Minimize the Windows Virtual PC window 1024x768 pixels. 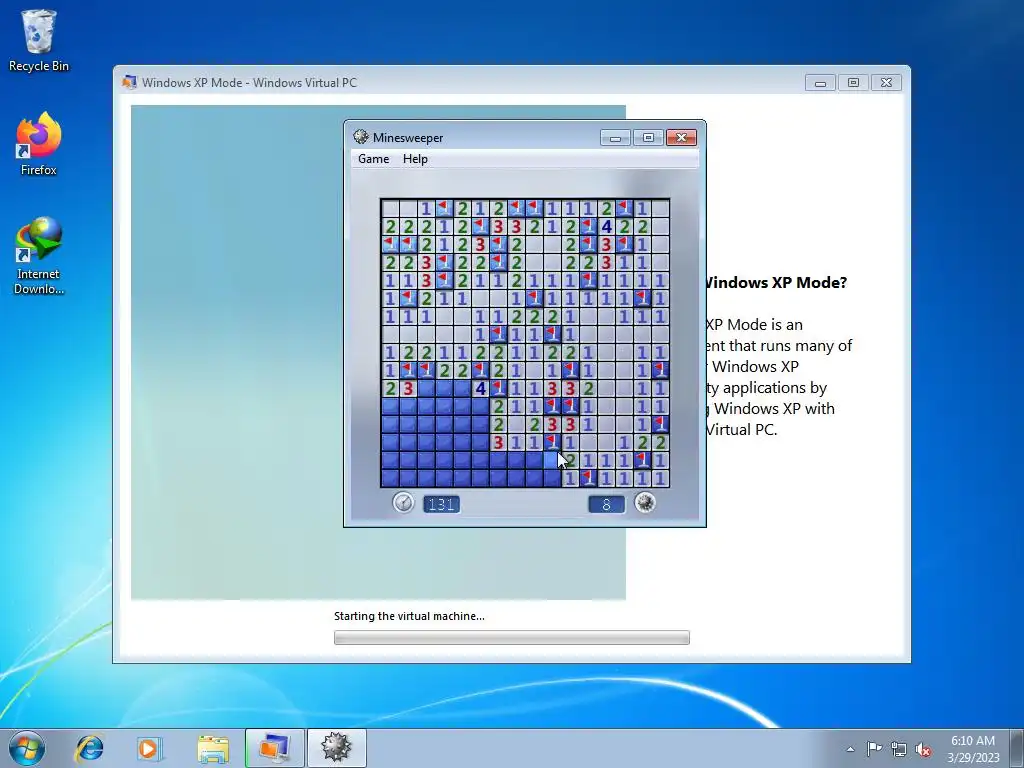[821, 83]
